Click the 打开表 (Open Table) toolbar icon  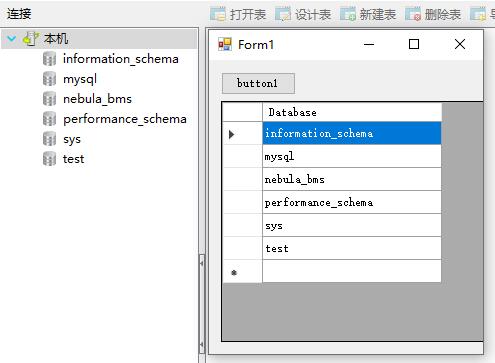coord(218,14)
